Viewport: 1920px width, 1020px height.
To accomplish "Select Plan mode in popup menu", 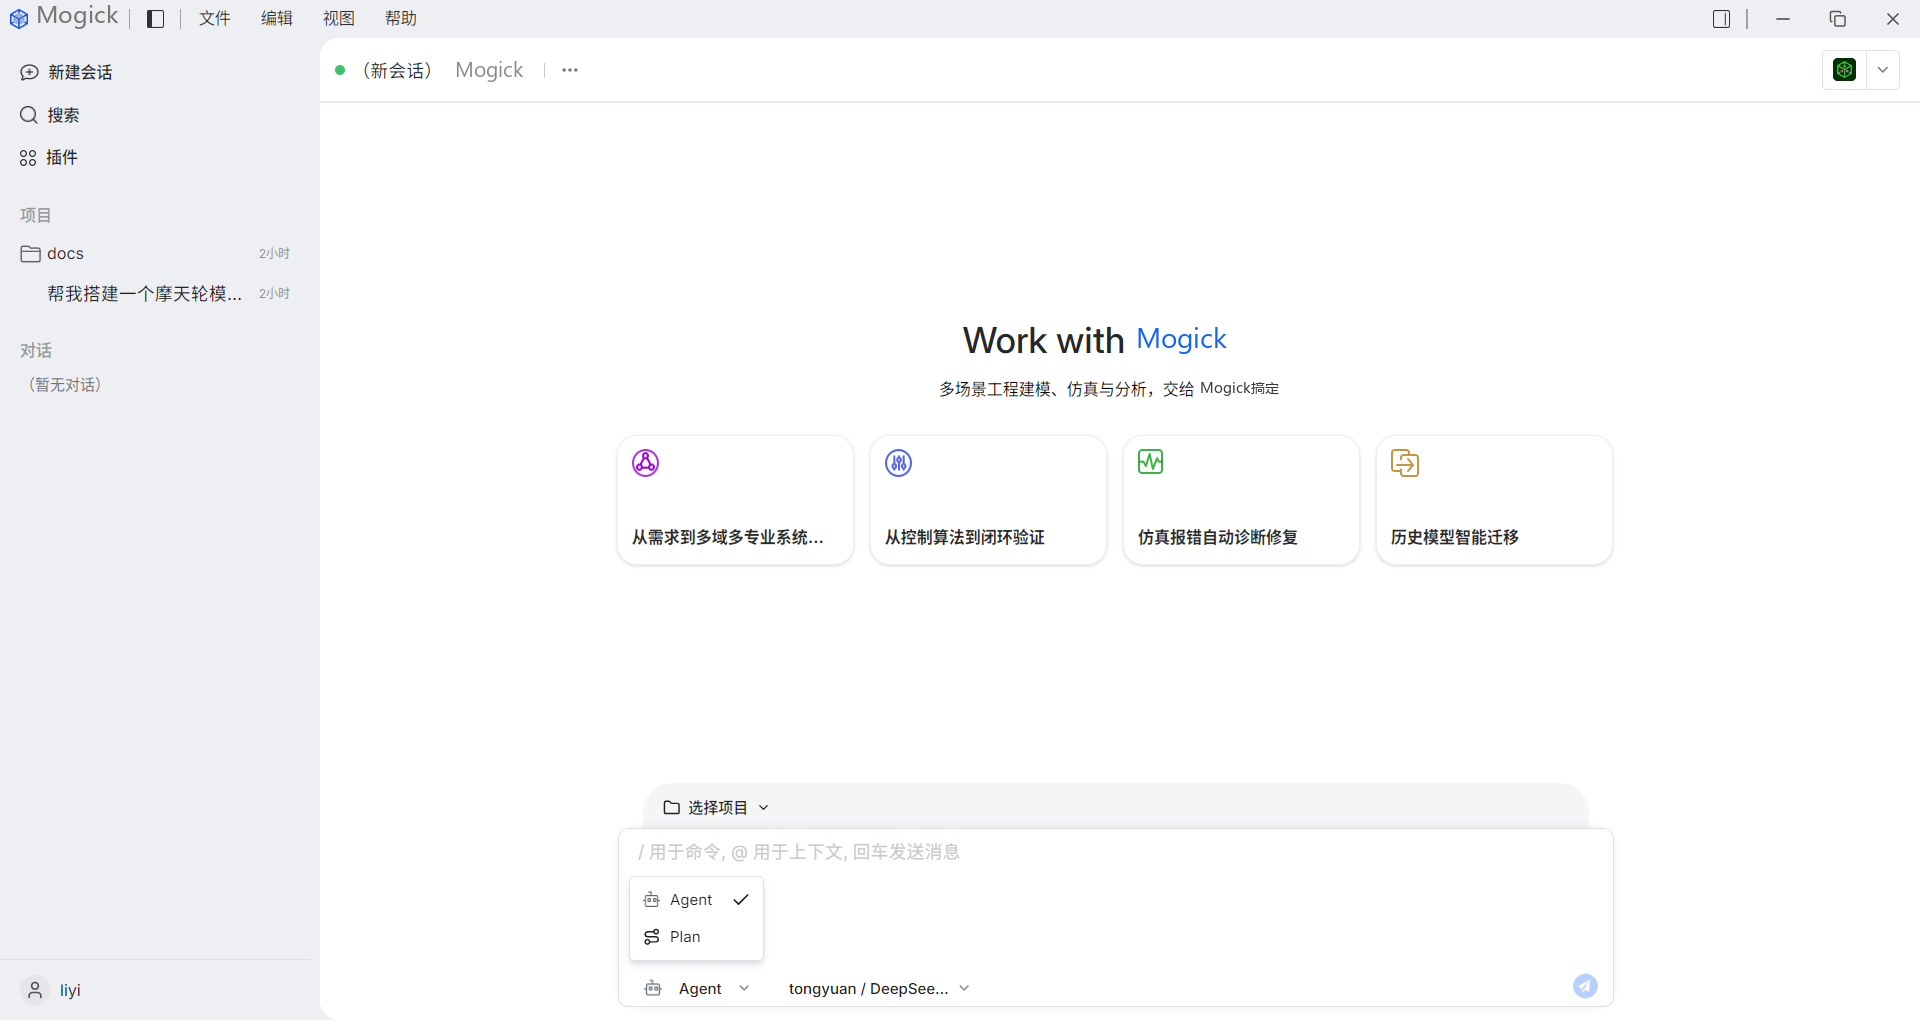I will tap(696, 937).
